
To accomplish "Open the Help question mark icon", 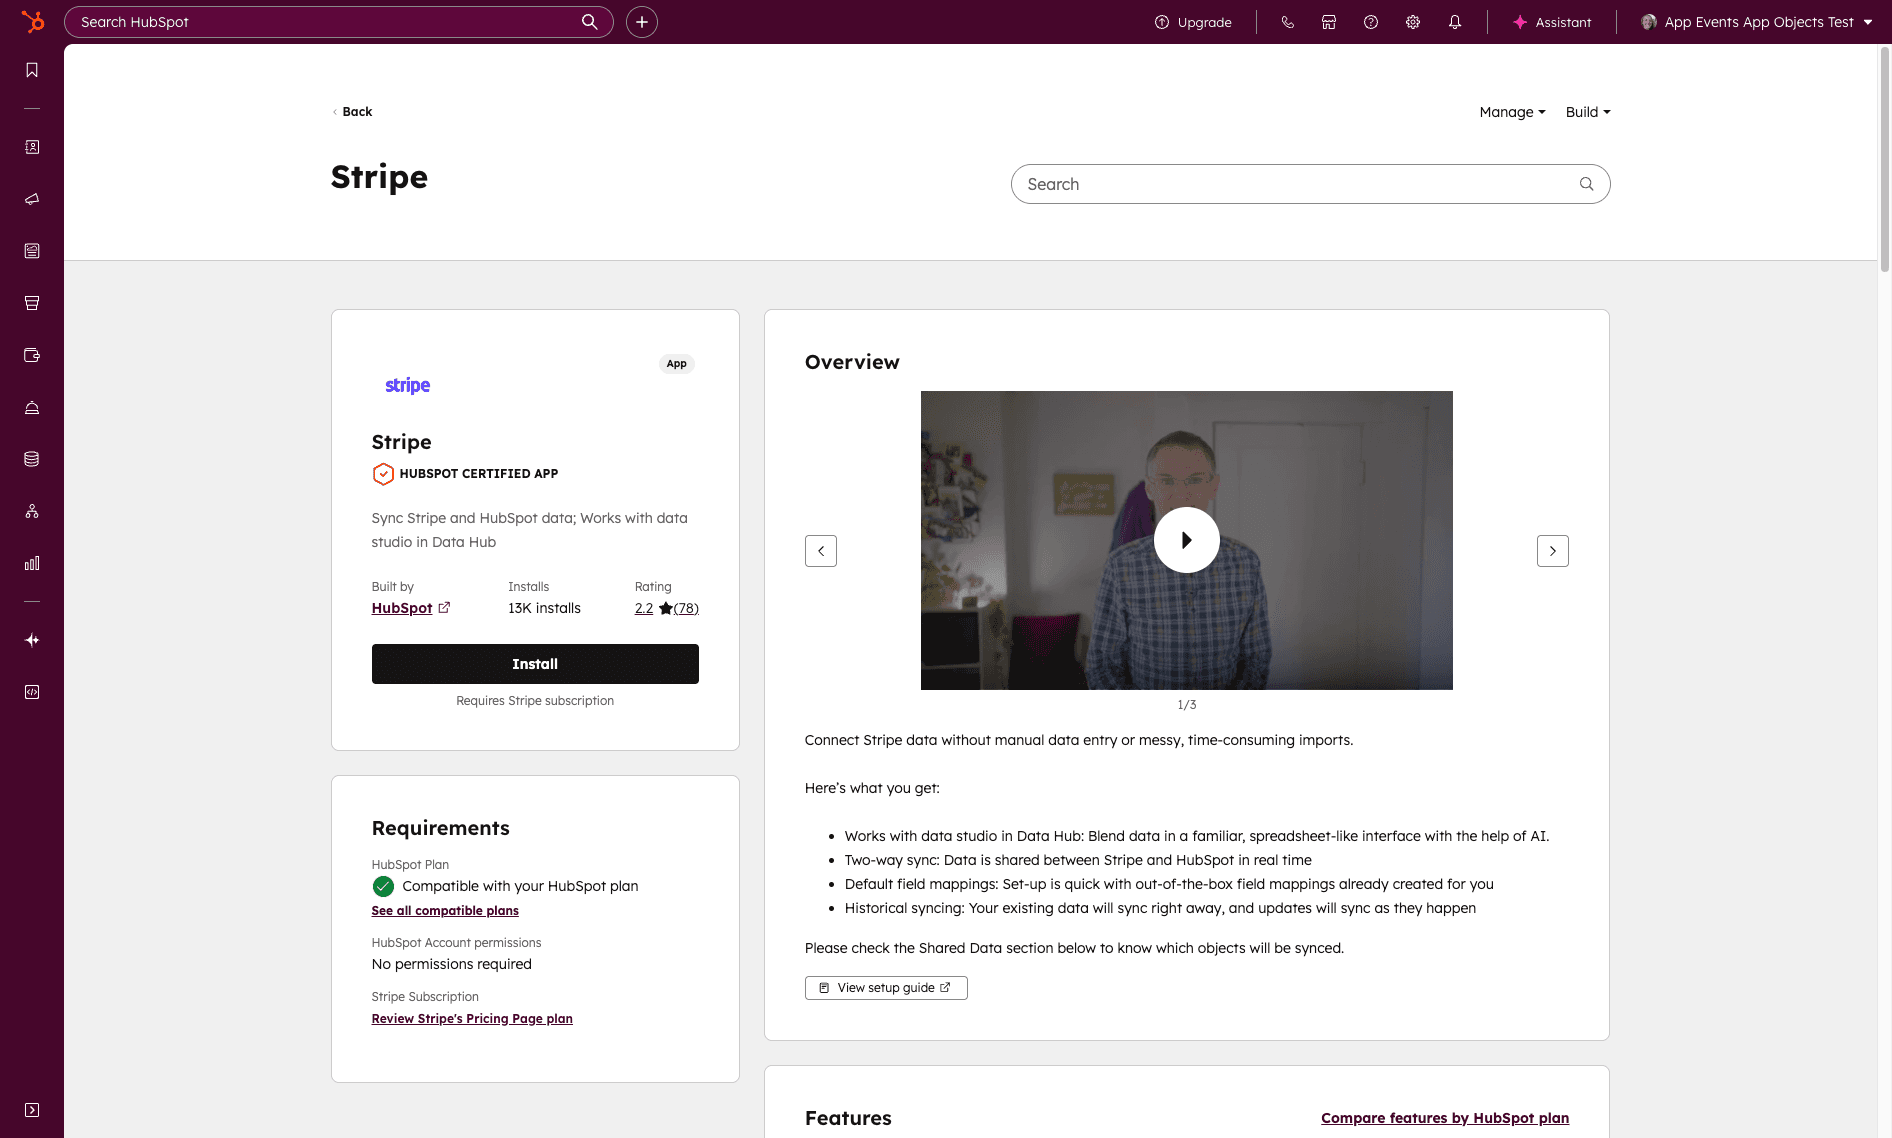I will point(1371,22).
